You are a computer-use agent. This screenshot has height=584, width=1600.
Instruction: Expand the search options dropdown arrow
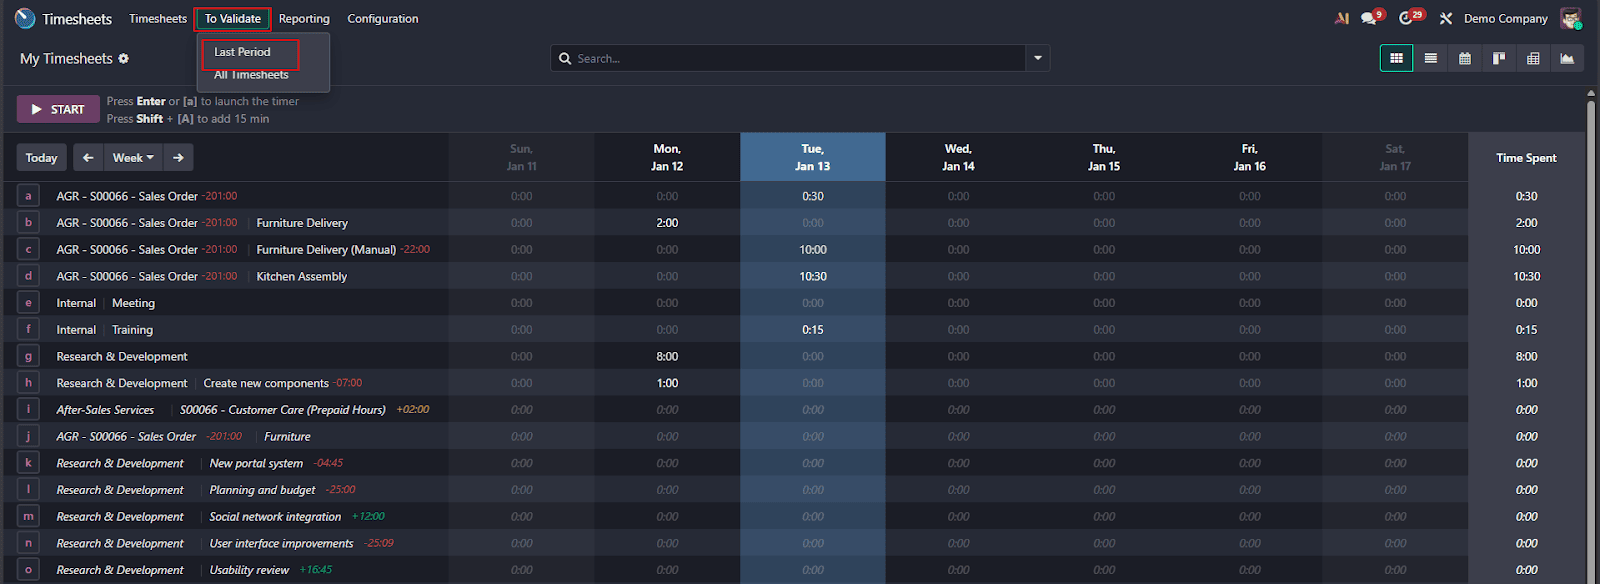pos(1038,58)
